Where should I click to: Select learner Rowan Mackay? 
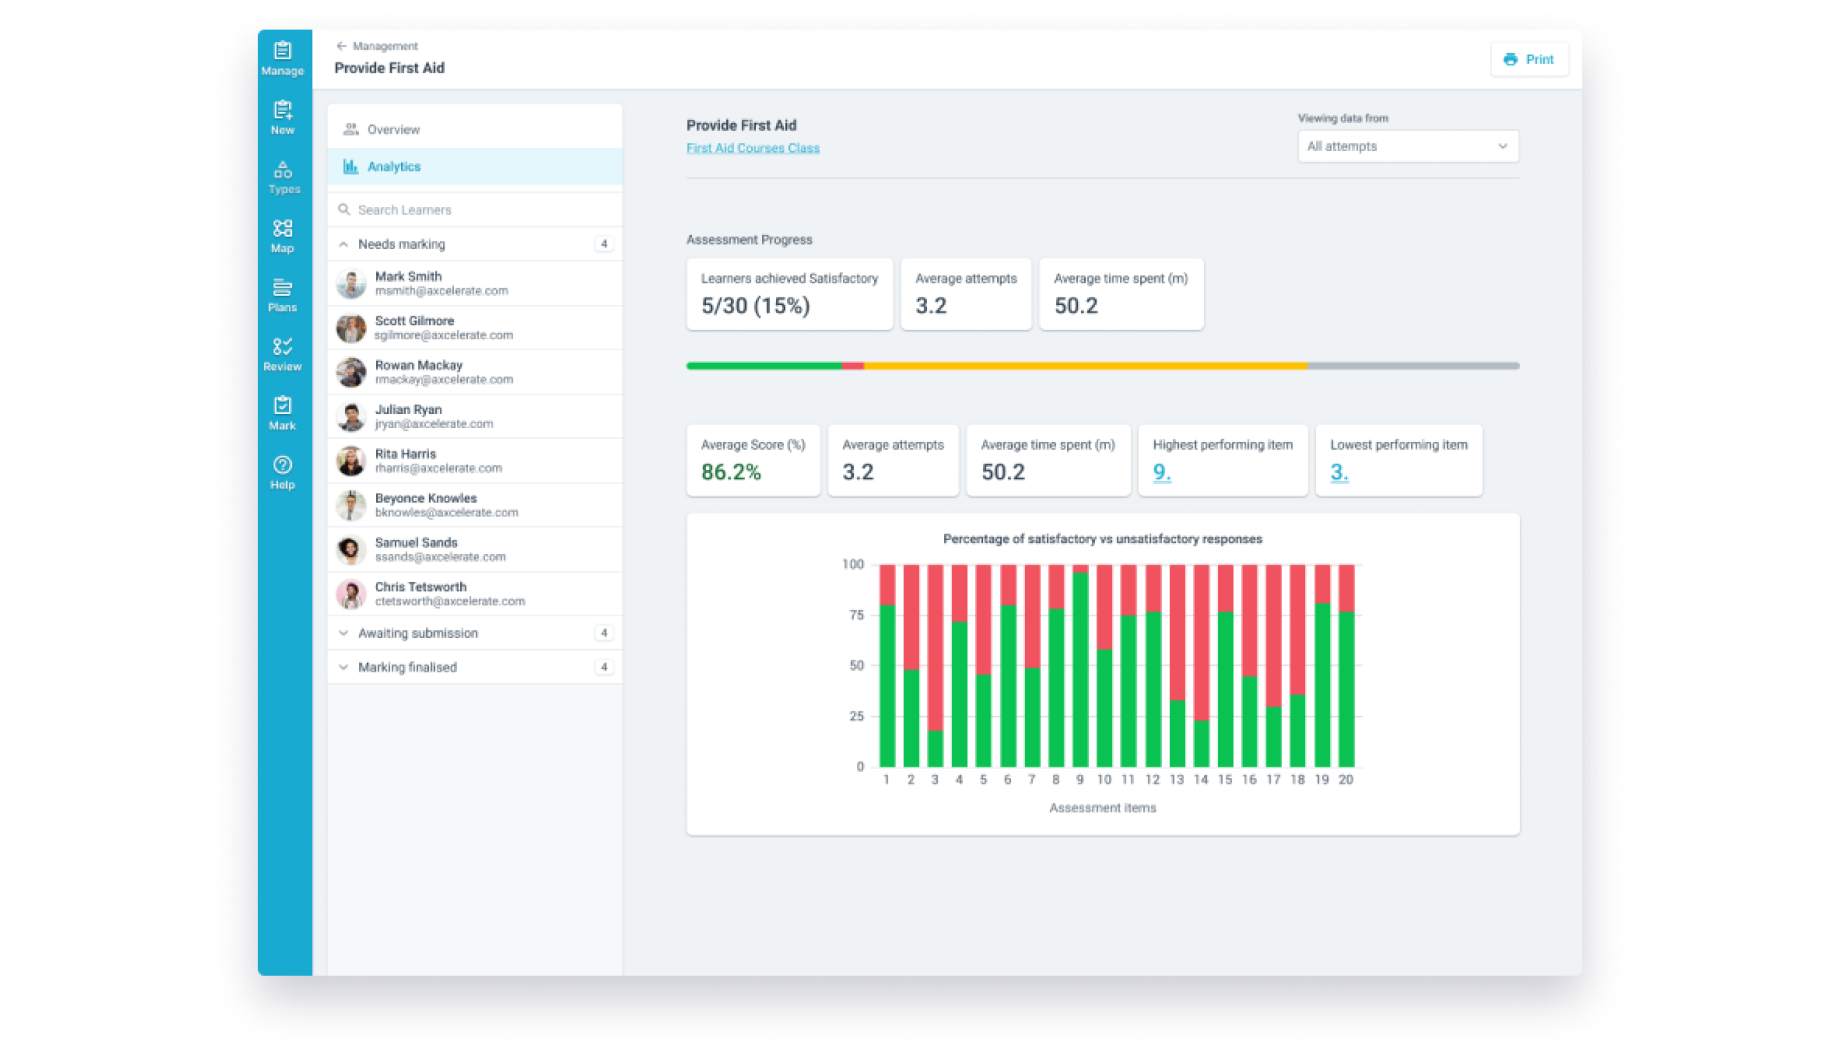click(x=475, y=372)
